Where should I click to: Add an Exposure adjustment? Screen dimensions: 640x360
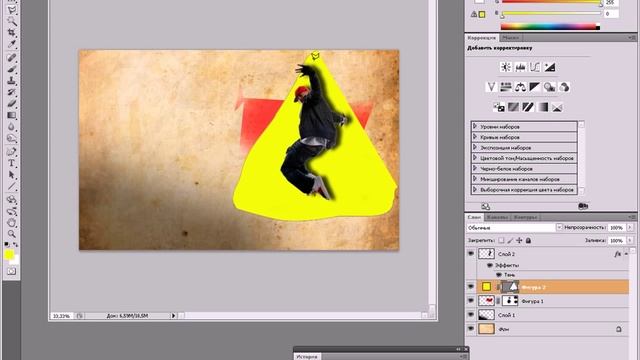[x=550, y=67]
